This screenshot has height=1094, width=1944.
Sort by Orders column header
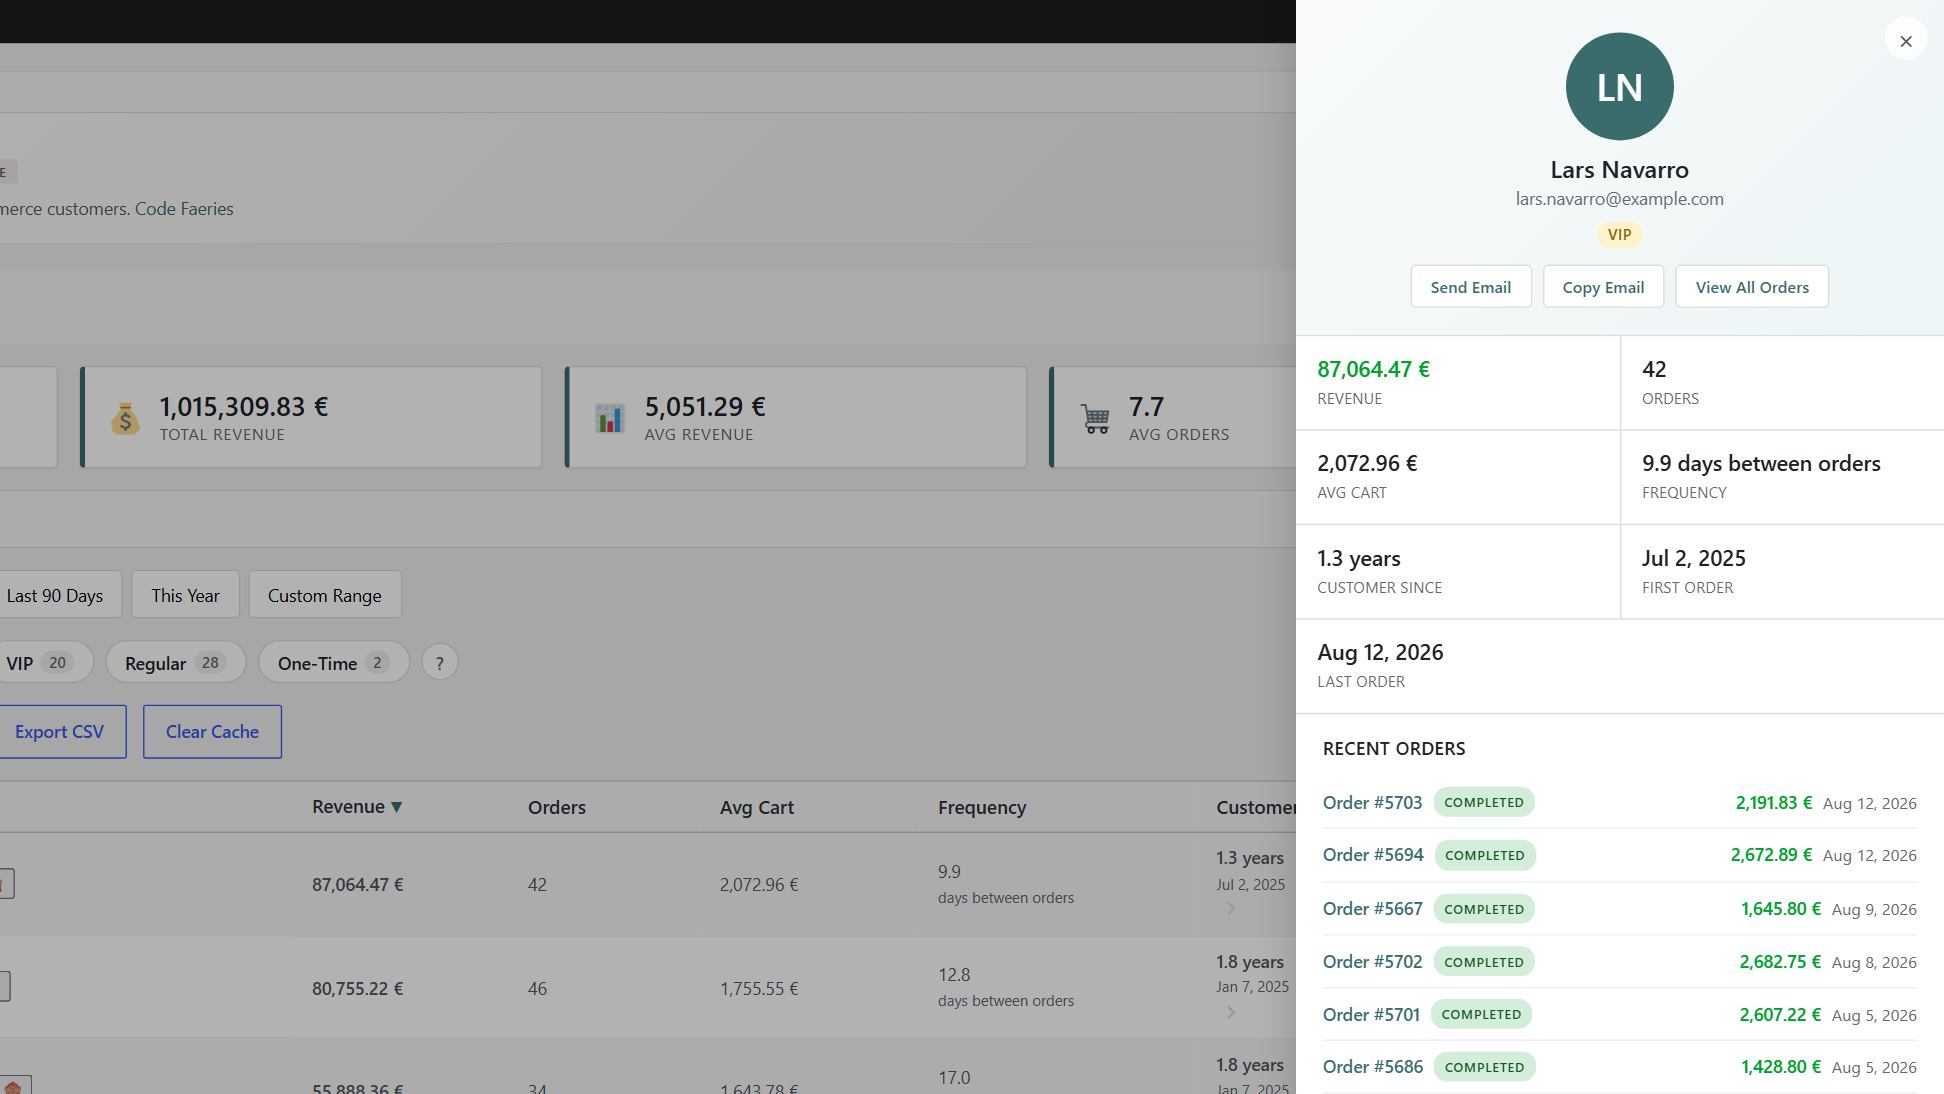click(557, 807)
